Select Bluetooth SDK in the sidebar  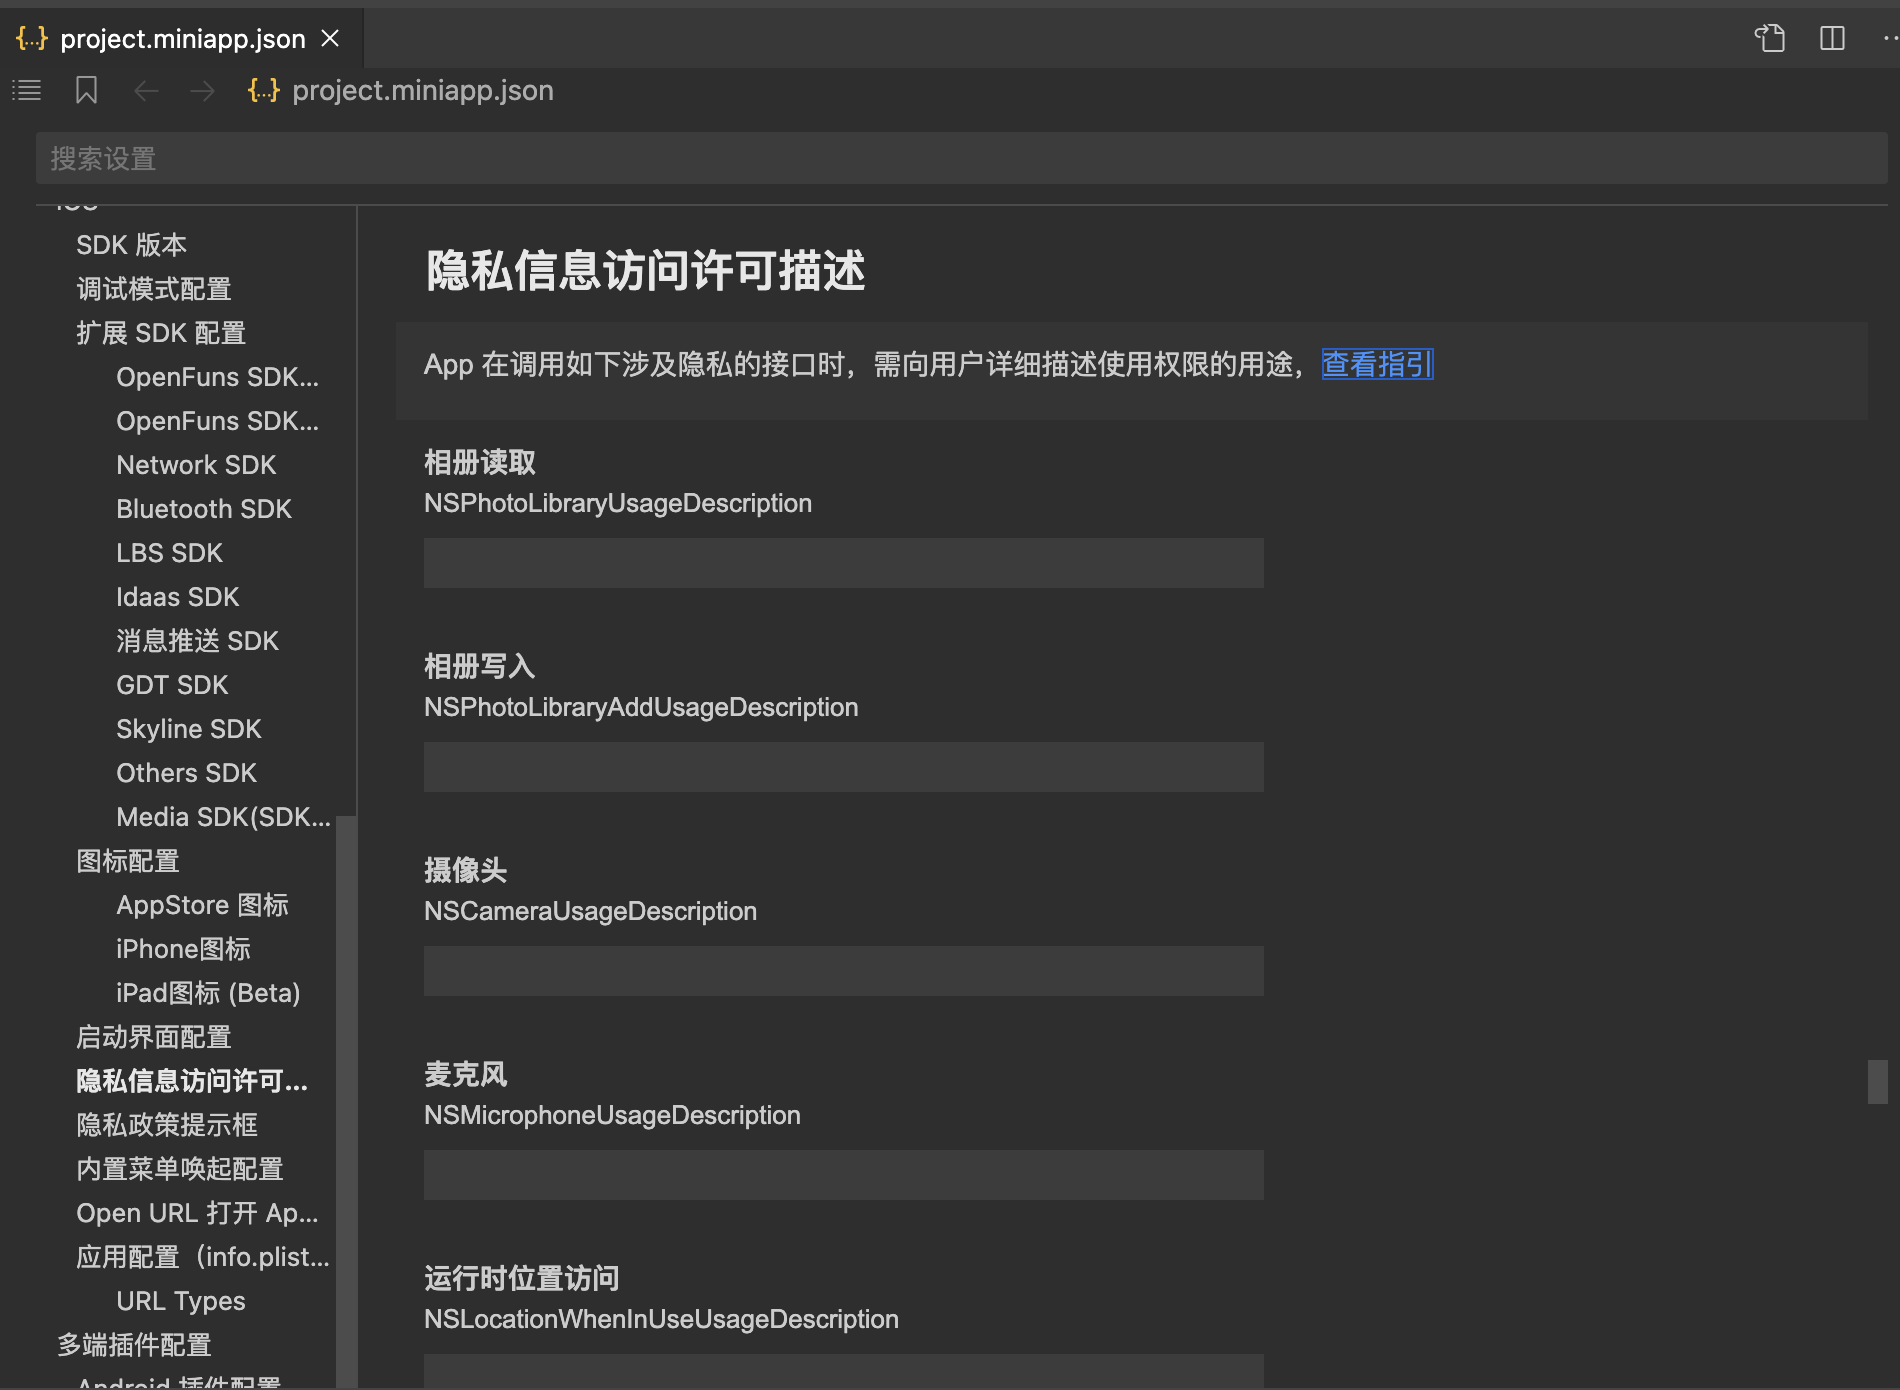point(204,509)
